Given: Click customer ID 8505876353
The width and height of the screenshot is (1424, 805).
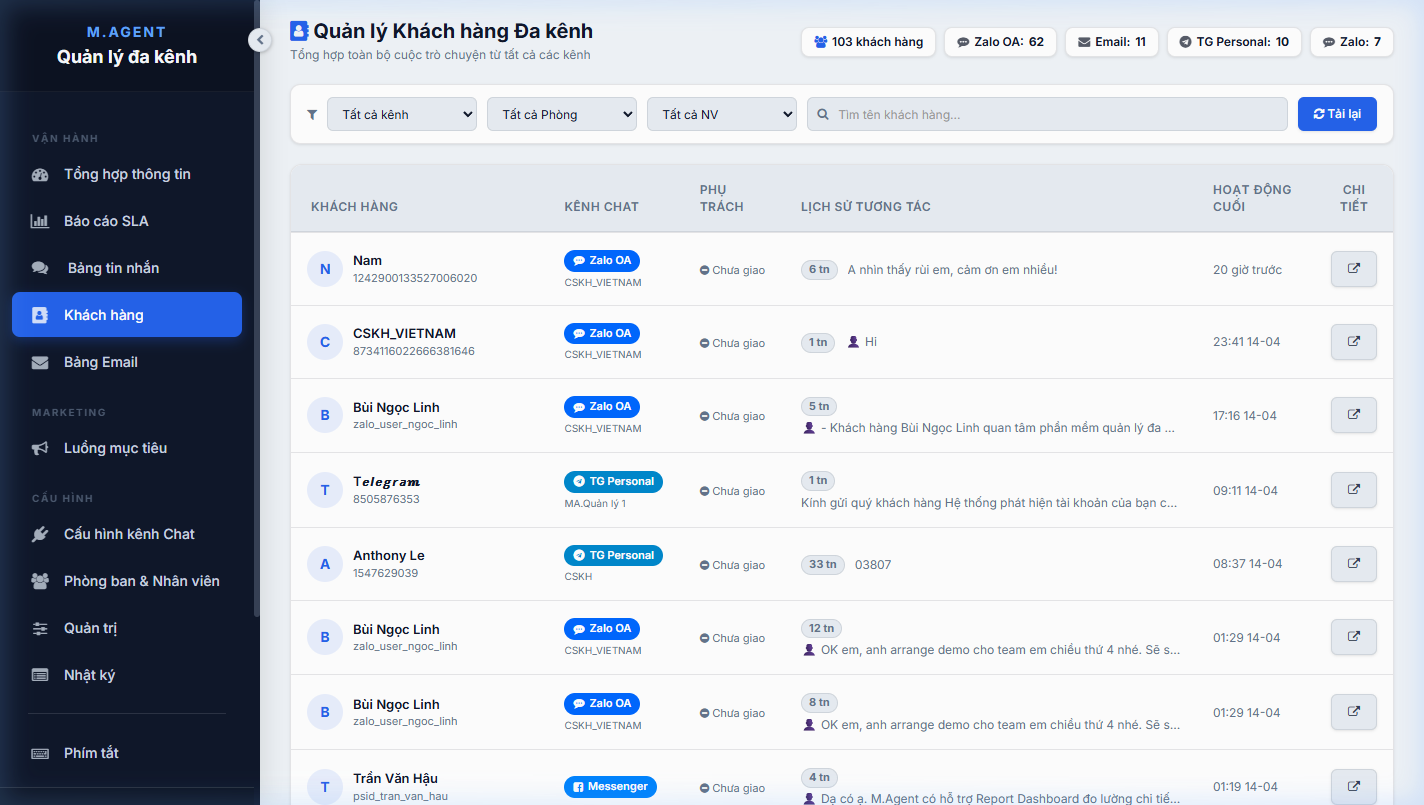Looking at the screenshot, I should pos(386,499).
